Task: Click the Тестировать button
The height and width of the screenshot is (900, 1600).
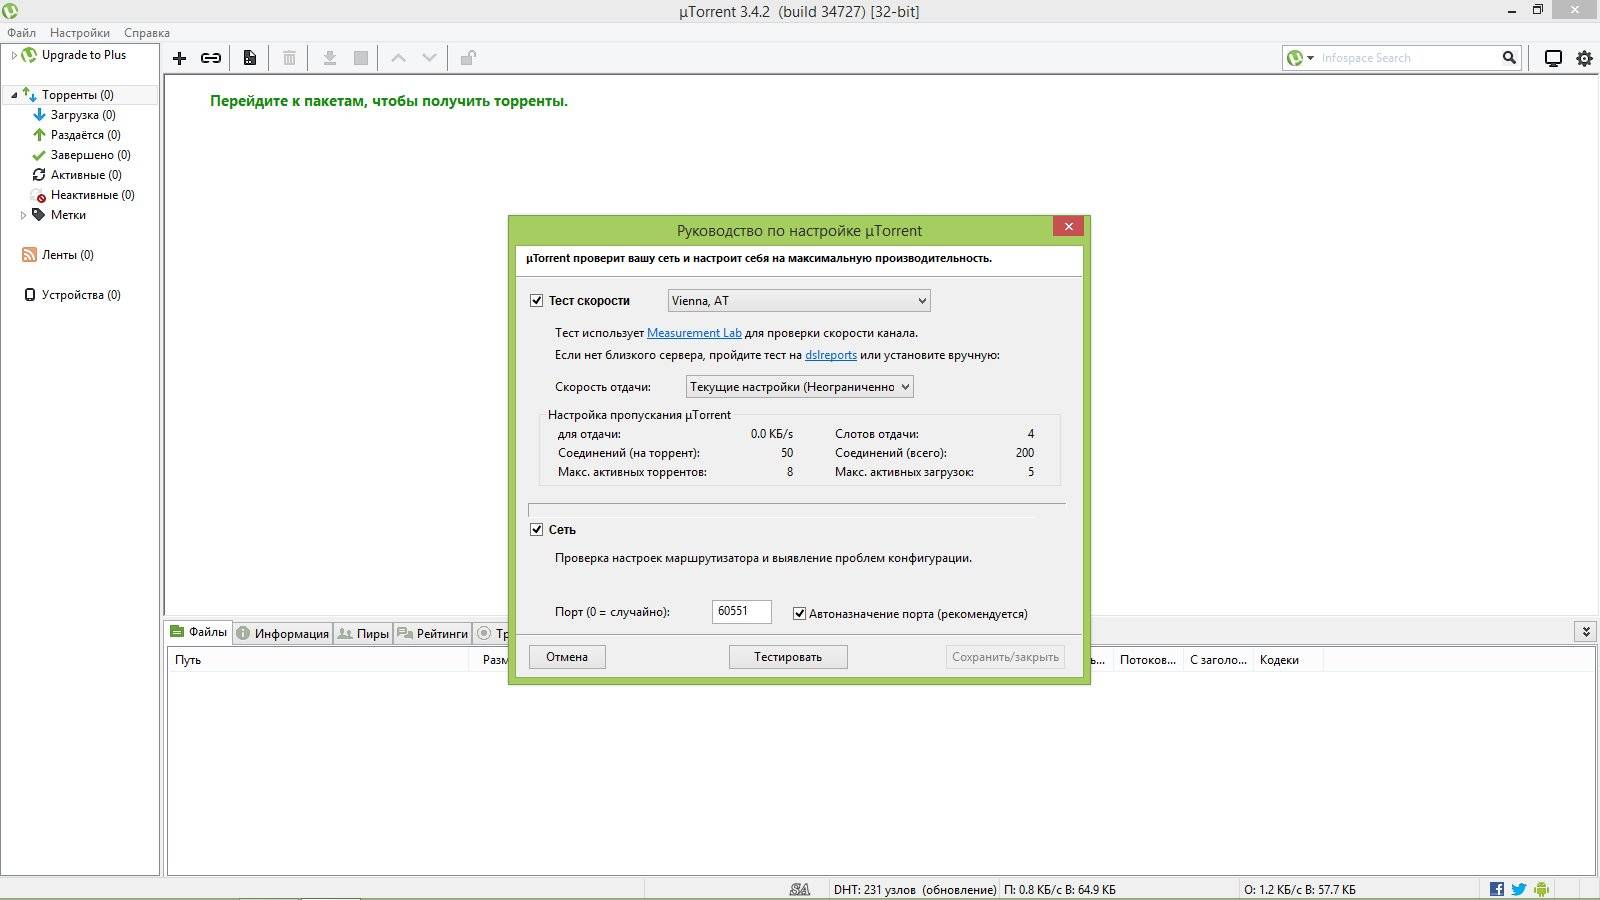Action: pos(788,657)
